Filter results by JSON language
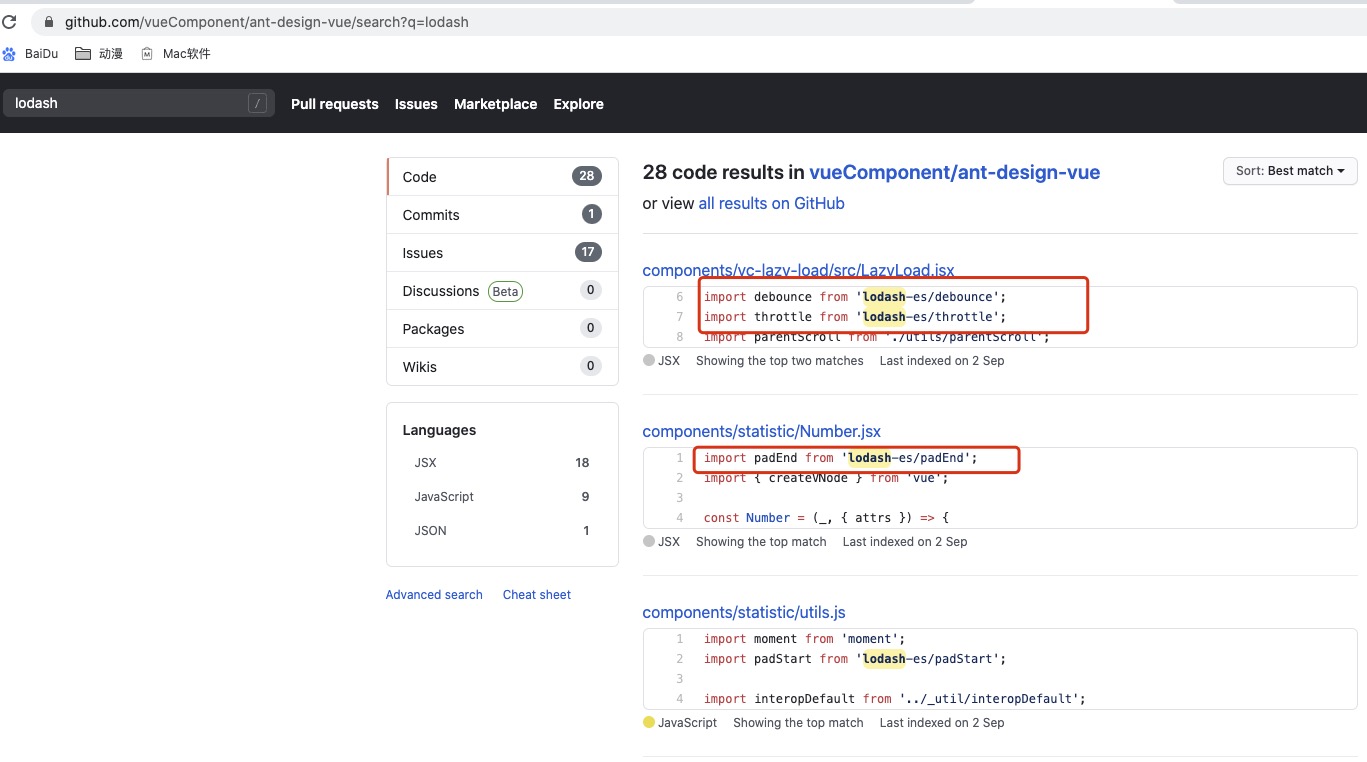 502,531
